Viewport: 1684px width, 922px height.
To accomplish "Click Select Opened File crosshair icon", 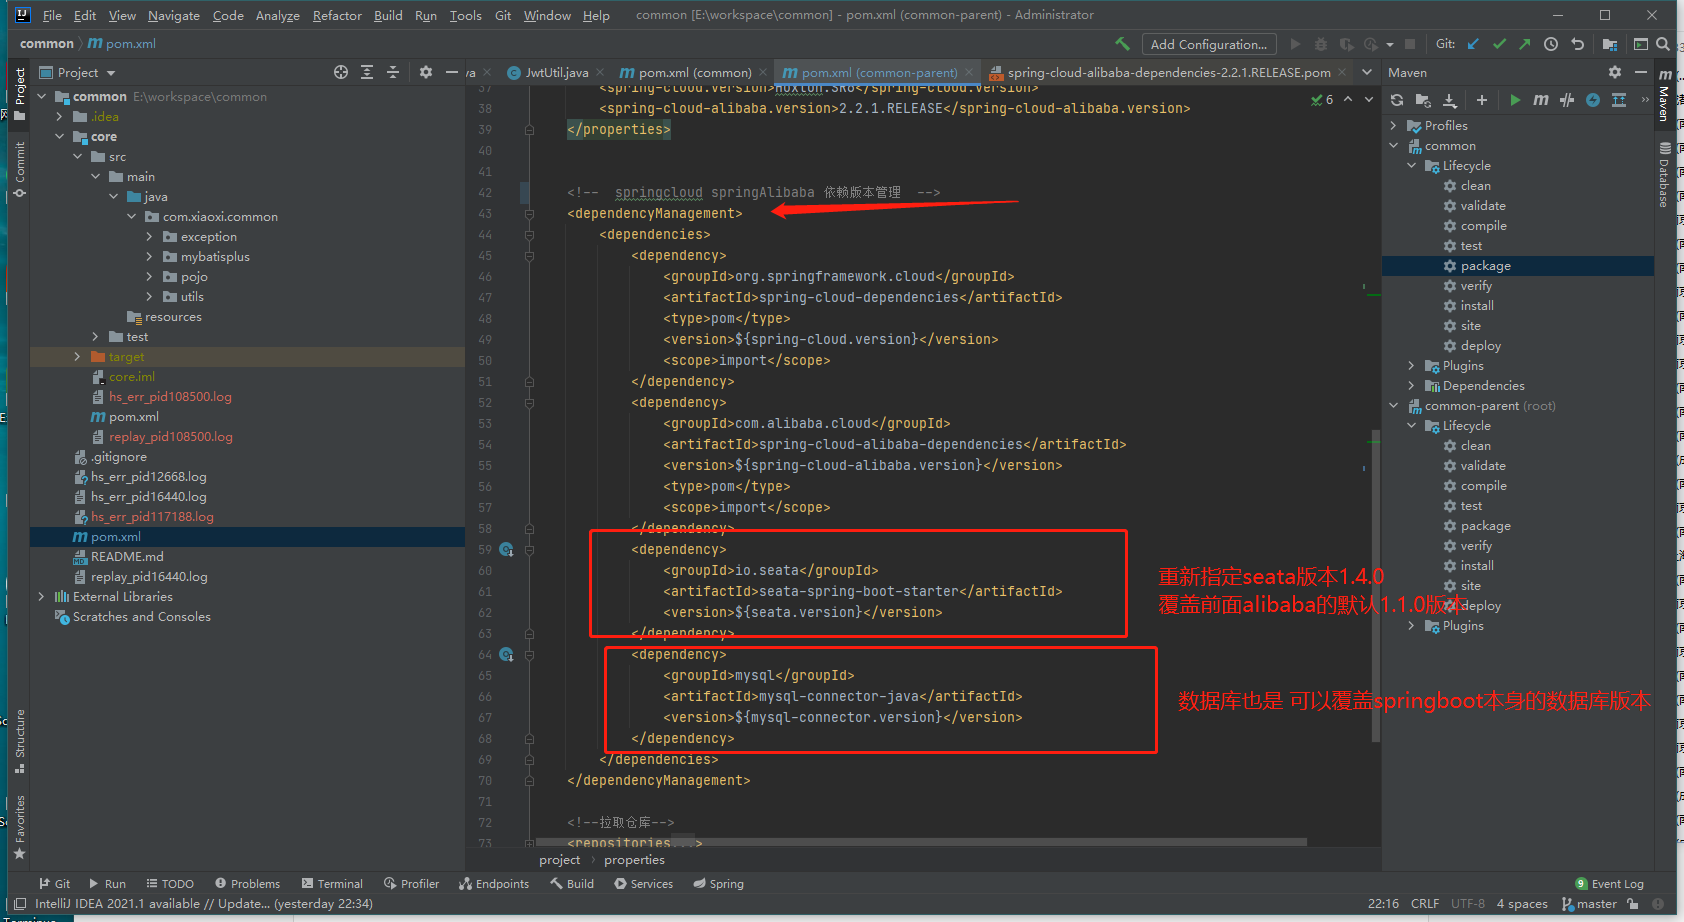I will [x=341, y=72].
